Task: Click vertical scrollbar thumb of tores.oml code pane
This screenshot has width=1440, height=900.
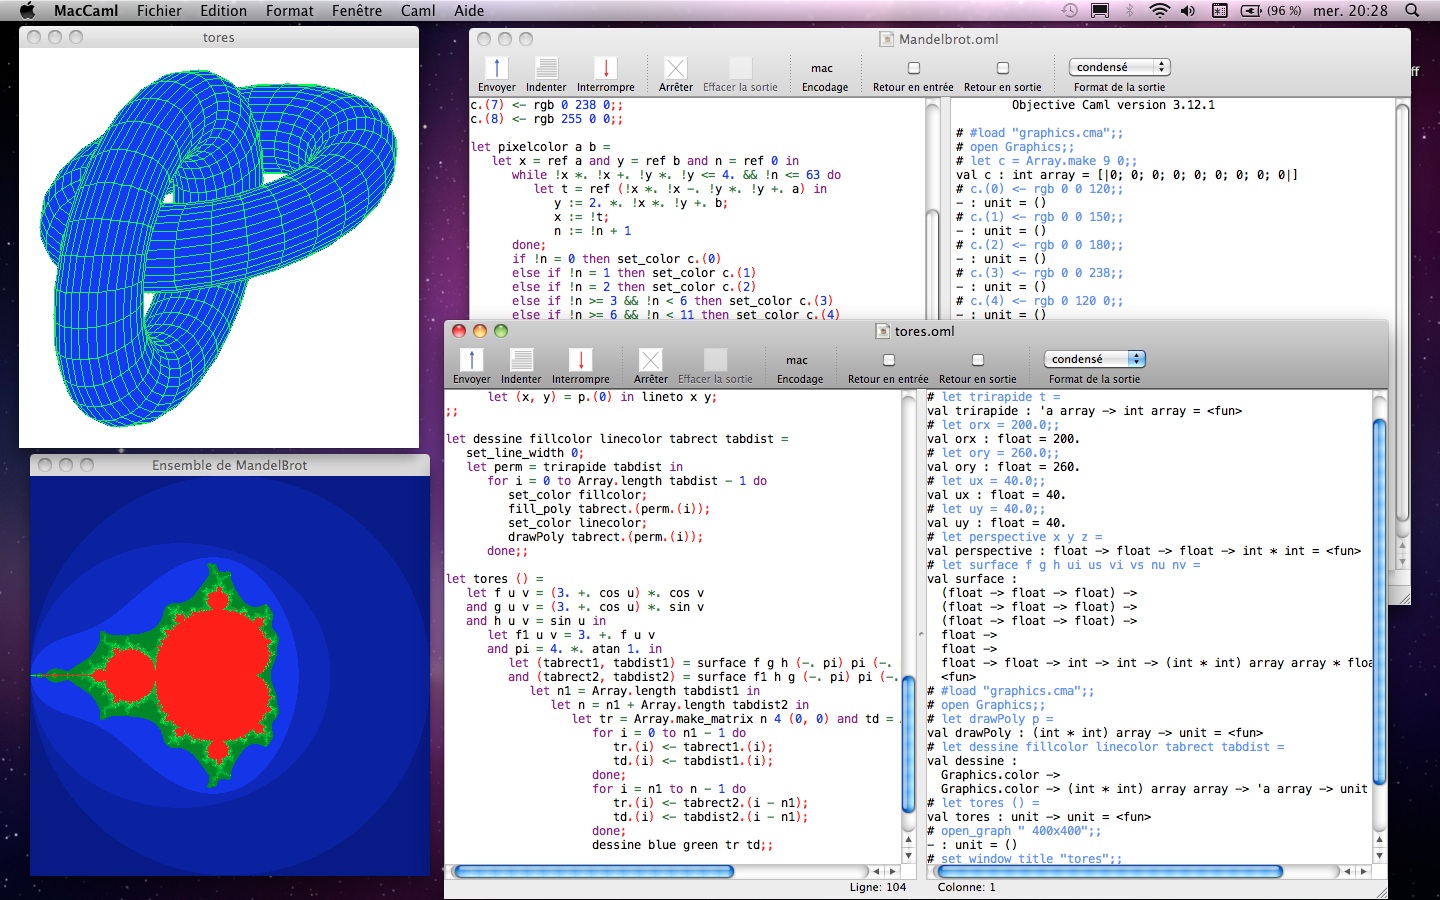Action: pos(909,744)
